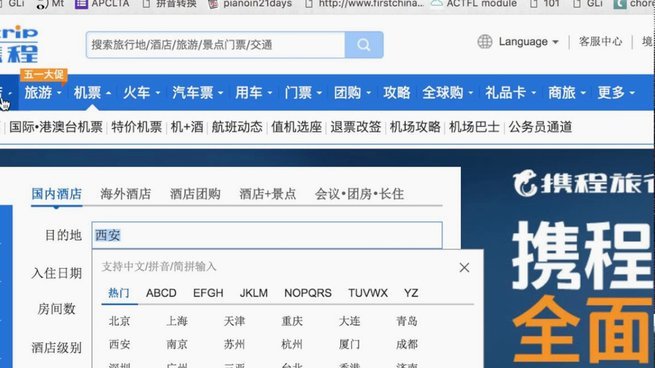Select the 热门 city tab
Screen dimensions: 655x368
[119, 293]
